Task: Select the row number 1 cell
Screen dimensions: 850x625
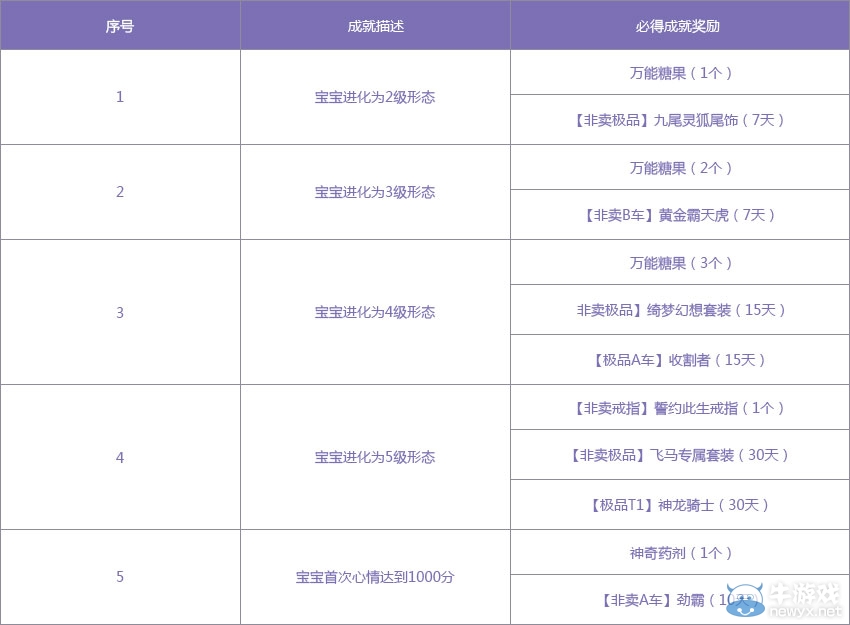Action: (120, 97)
